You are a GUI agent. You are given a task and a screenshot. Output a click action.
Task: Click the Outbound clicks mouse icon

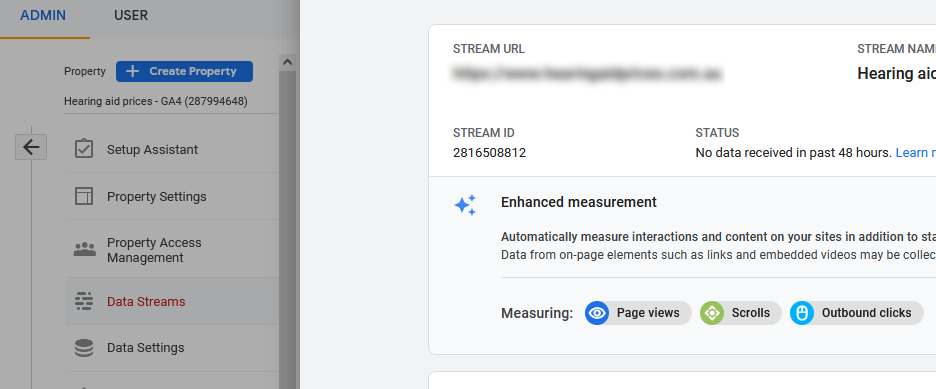coord(802,313)
